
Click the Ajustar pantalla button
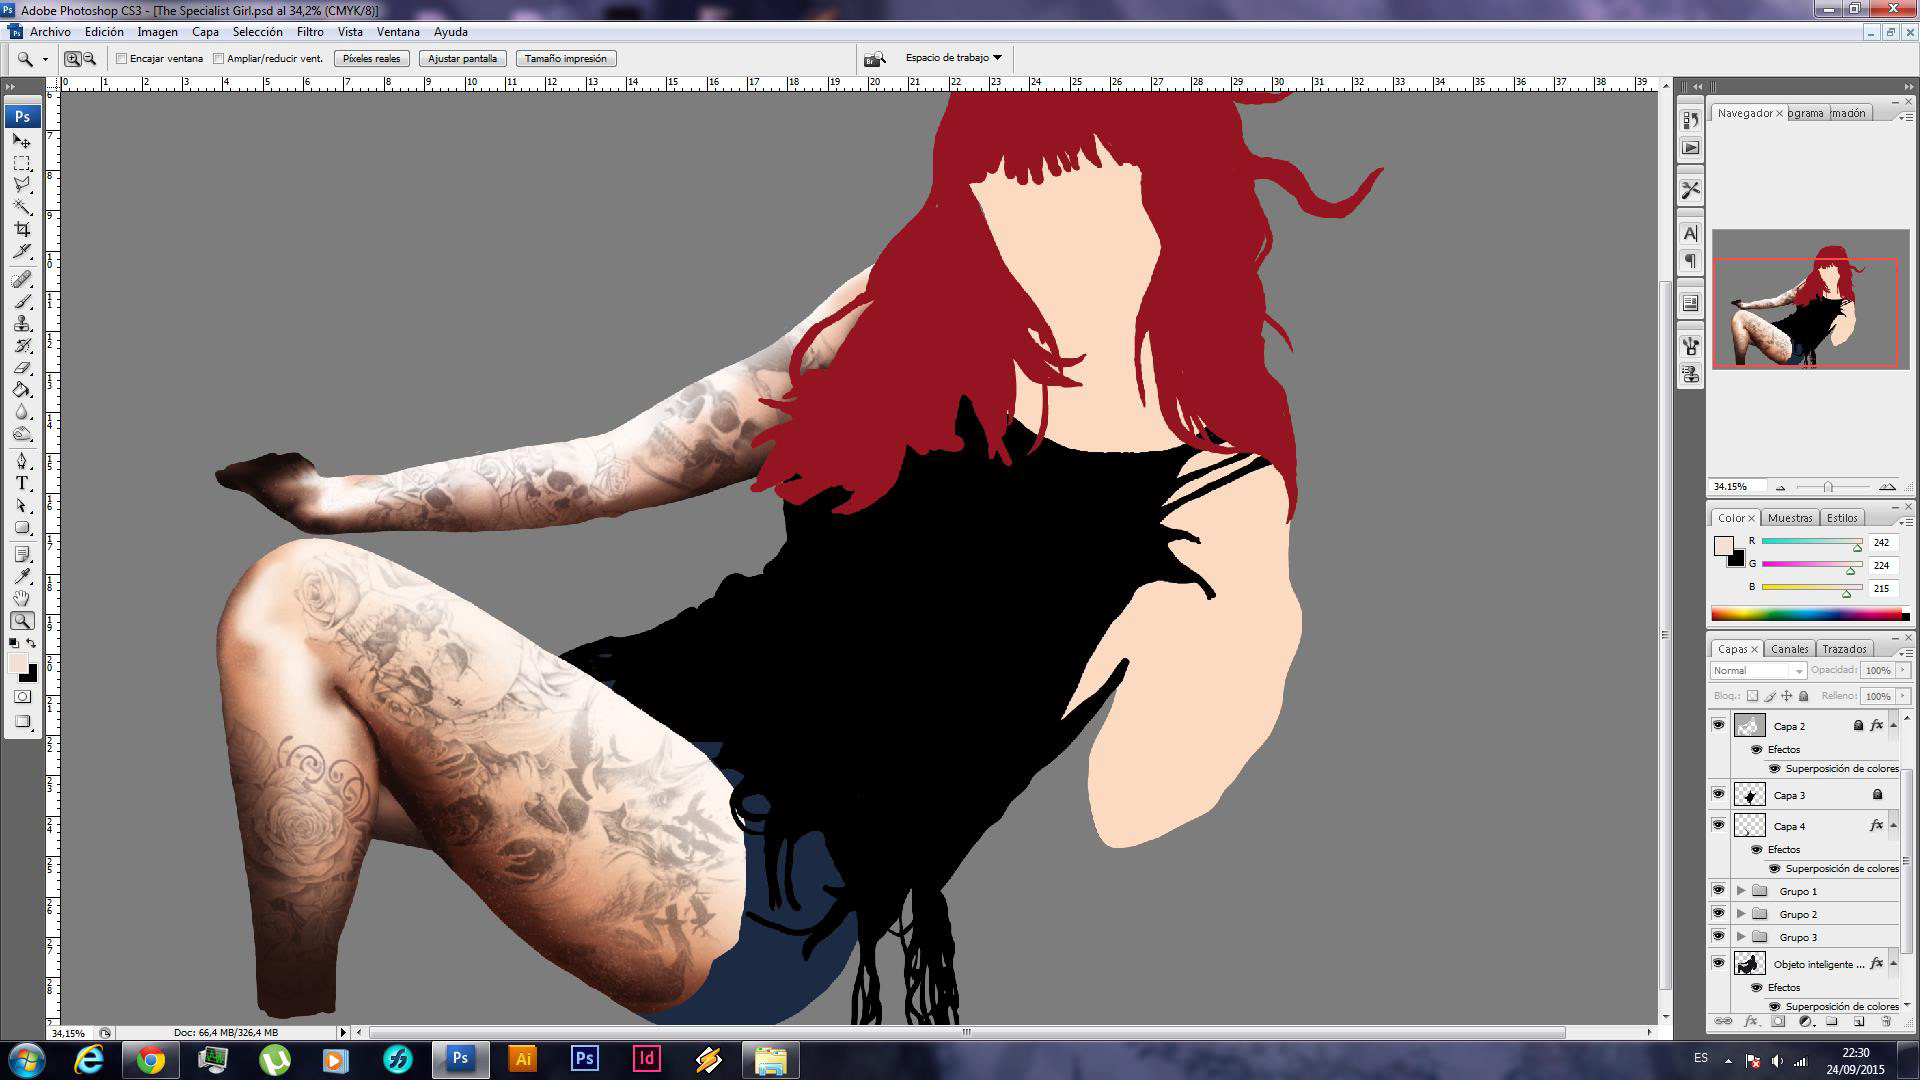pyautogui.click(x=462, y=59)
